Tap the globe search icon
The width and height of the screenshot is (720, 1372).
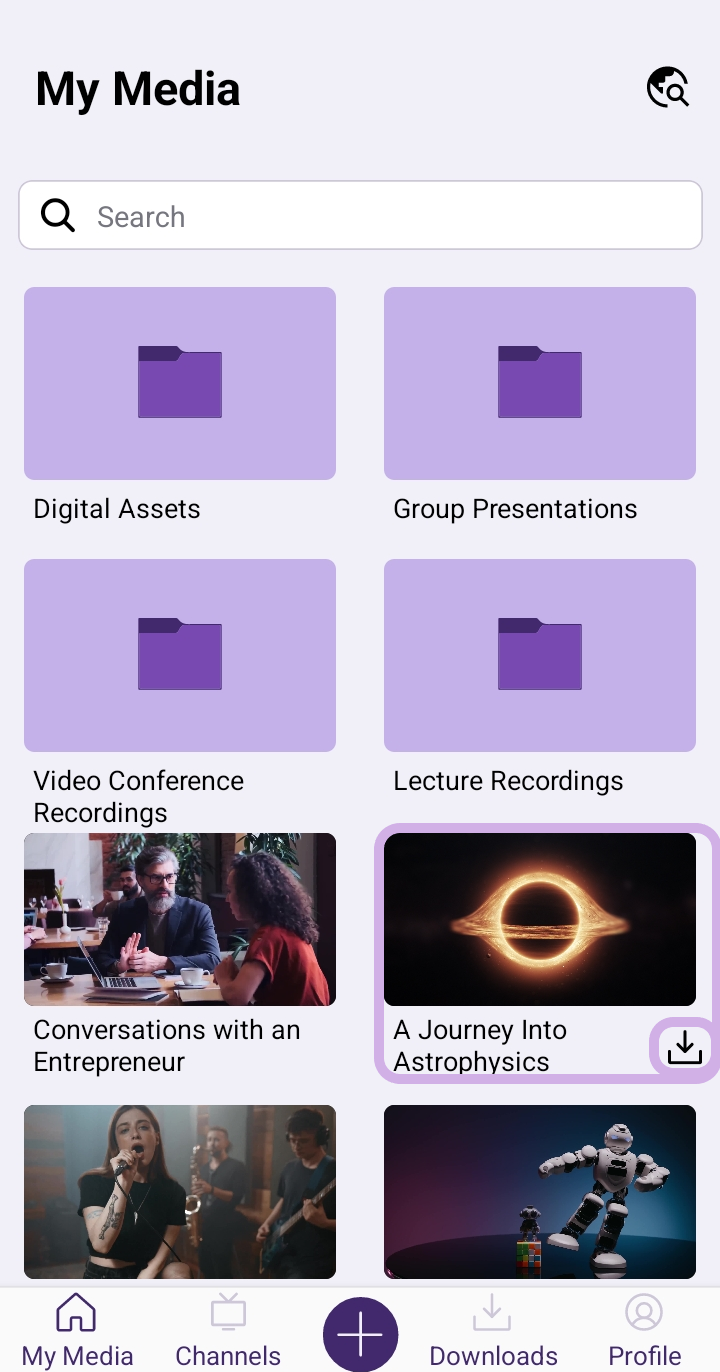pyautogui.click(x=668, y=88)
